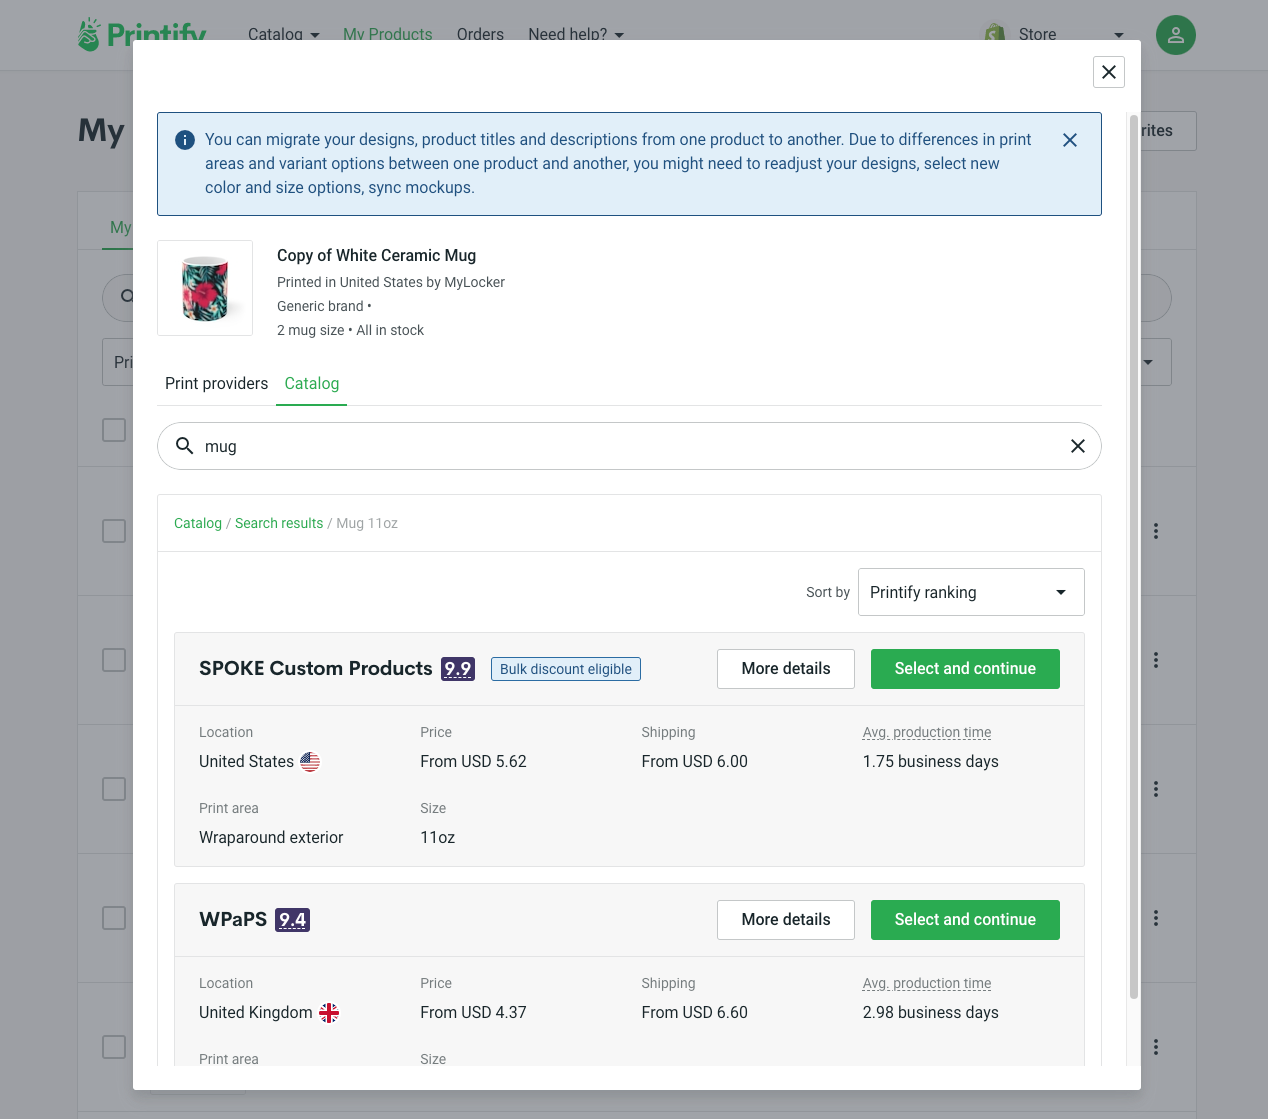
Task: Click the info icon in the banner
Action: click(185, 140)
